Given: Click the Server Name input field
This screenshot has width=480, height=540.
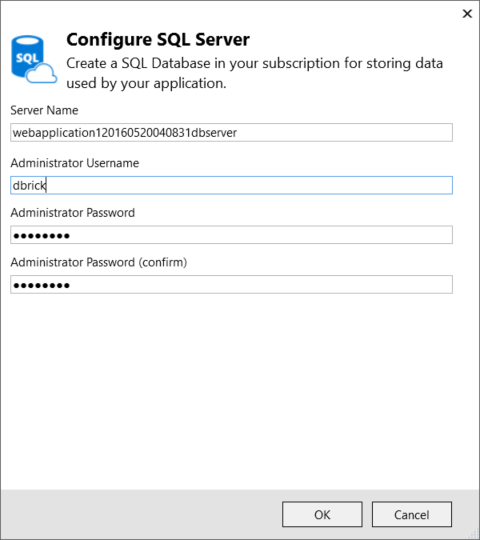Looking at the screenshot, I should click(x=231, y=133).
